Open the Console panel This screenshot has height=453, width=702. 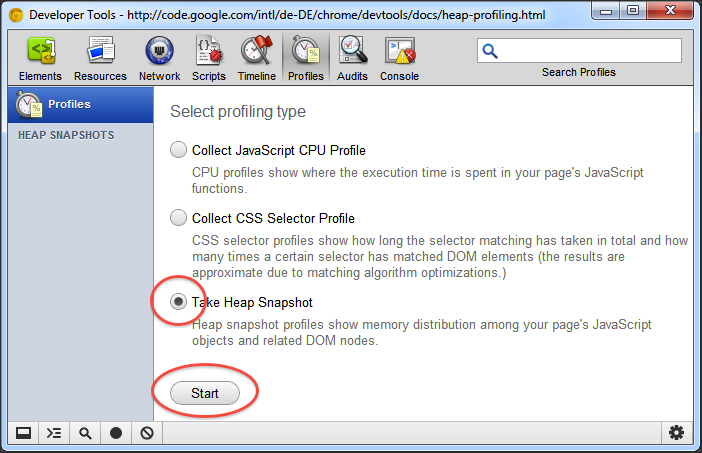click(399, 59)
